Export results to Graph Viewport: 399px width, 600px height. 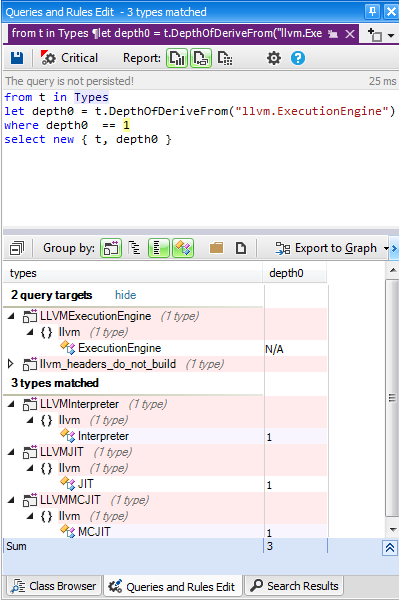coord(326,248)
